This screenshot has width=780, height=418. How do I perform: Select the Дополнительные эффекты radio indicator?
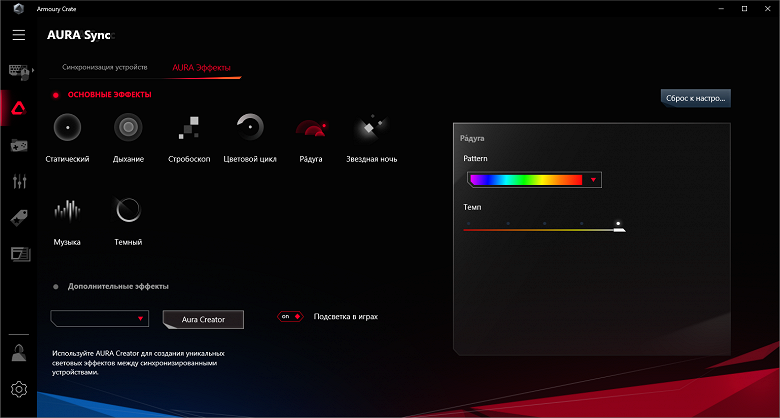[x=56, y=287]
